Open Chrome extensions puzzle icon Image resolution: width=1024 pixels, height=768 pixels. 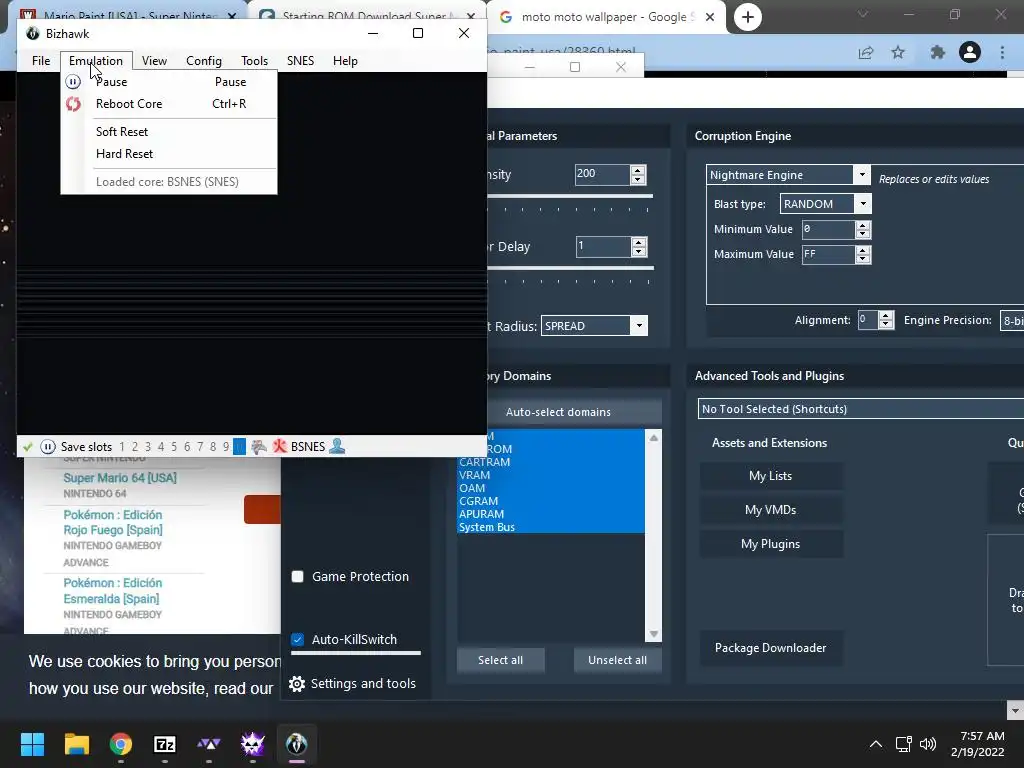(938, 52)
